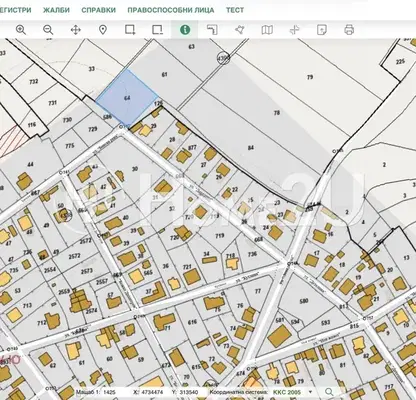Image resolution: width=416 pixels, height=400 pixels.
Task: Click parcel number 2557 on map
Action: (x=102, y=282)
